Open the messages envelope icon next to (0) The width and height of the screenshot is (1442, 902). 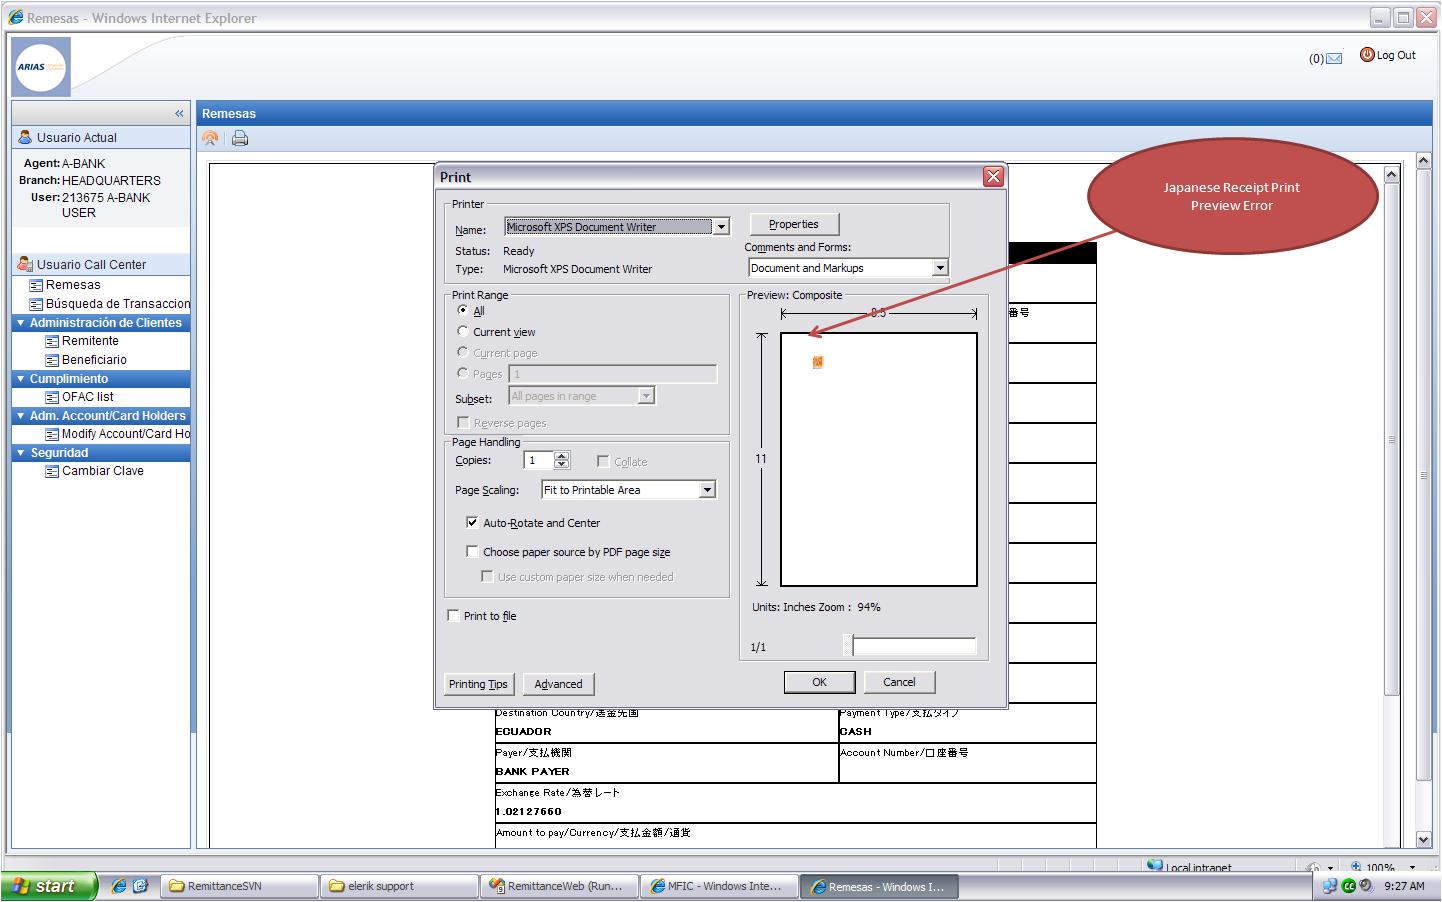pyautogui.click(x=1334, y=59)
